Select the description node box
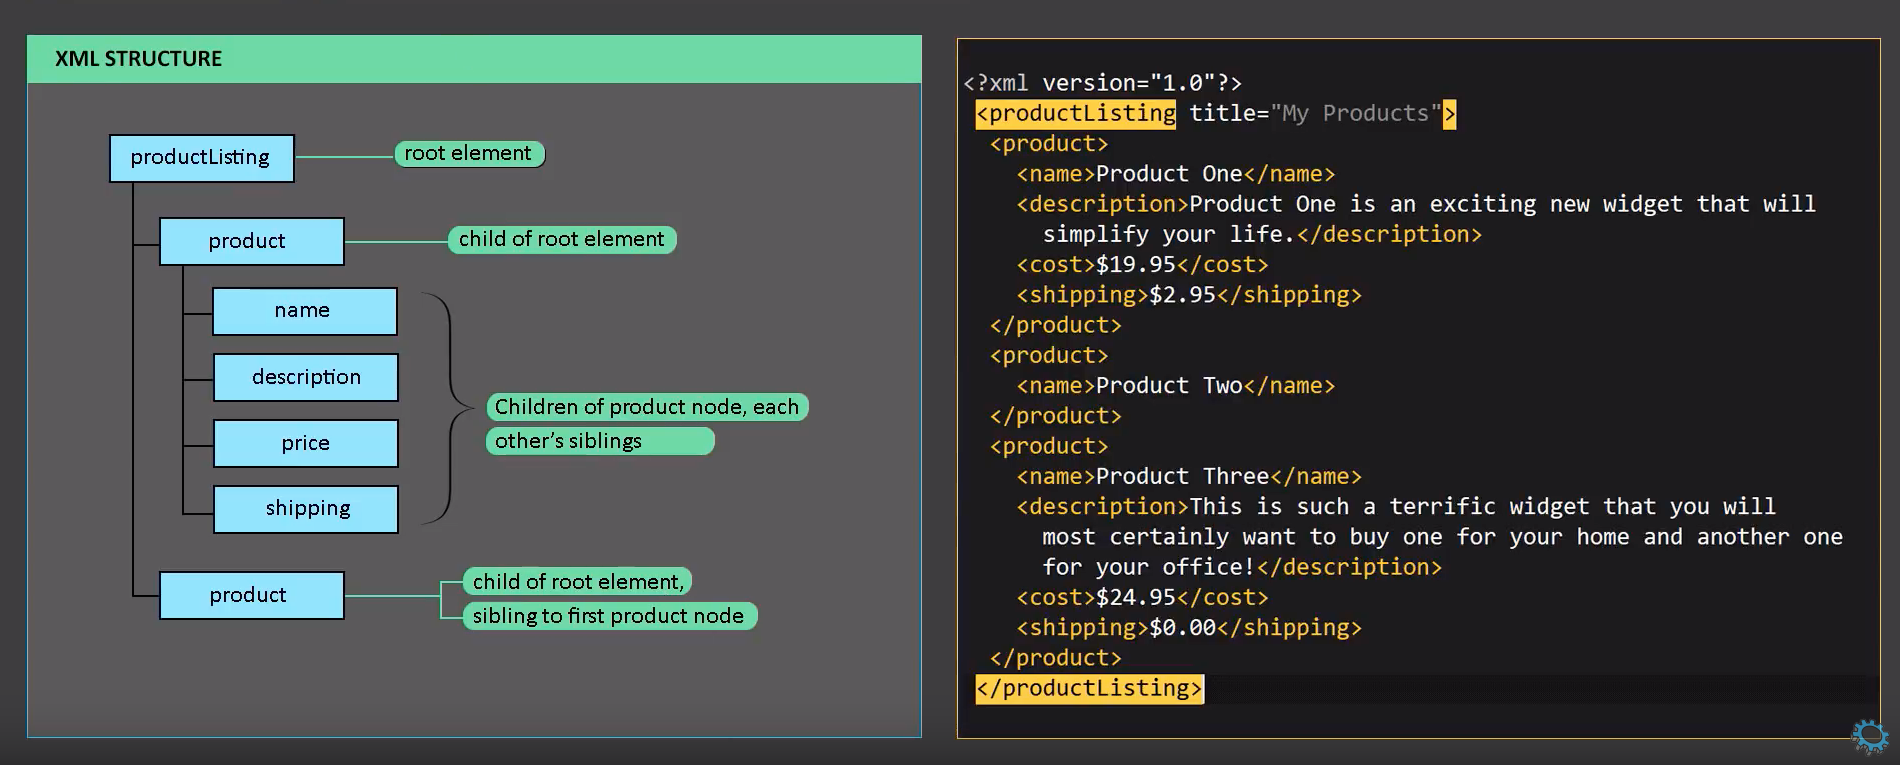Image resolution: width=1900 pixels, height=765 pixels. tap(306, 377)
